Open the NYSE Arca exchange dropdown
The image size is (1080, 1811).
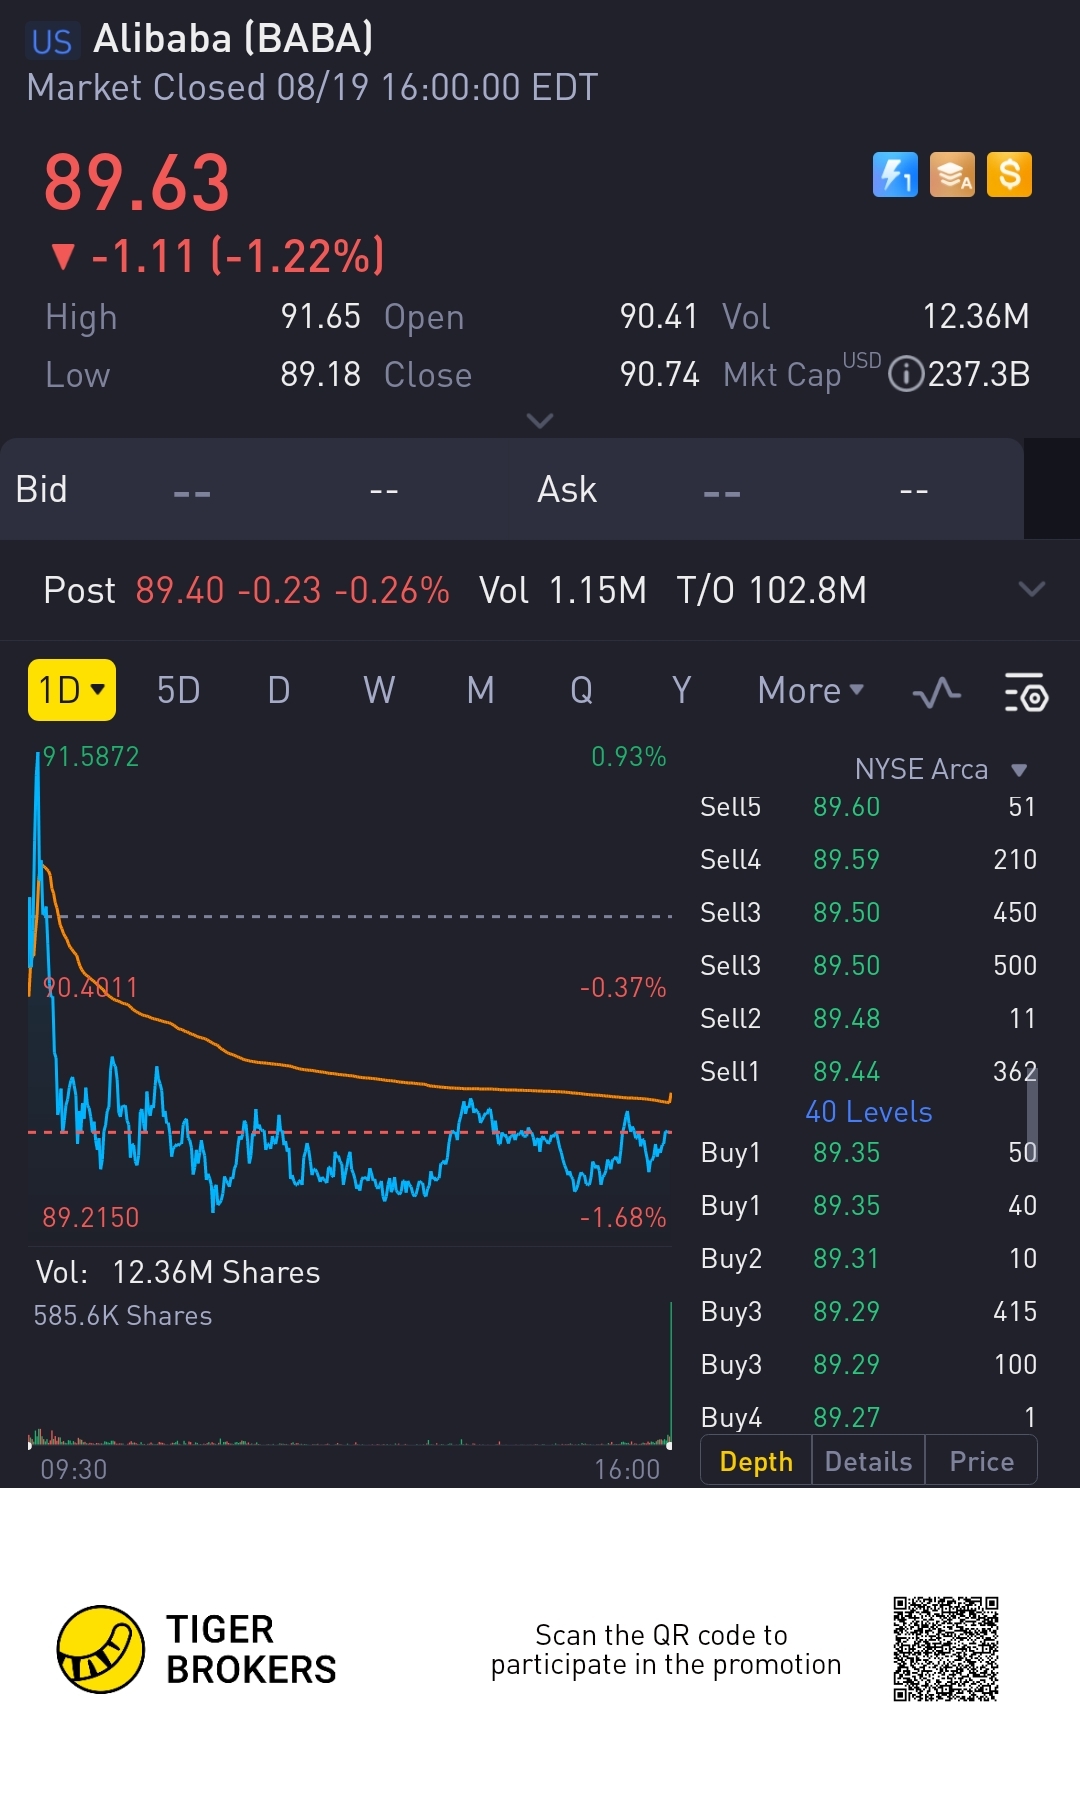pos(941,769)
